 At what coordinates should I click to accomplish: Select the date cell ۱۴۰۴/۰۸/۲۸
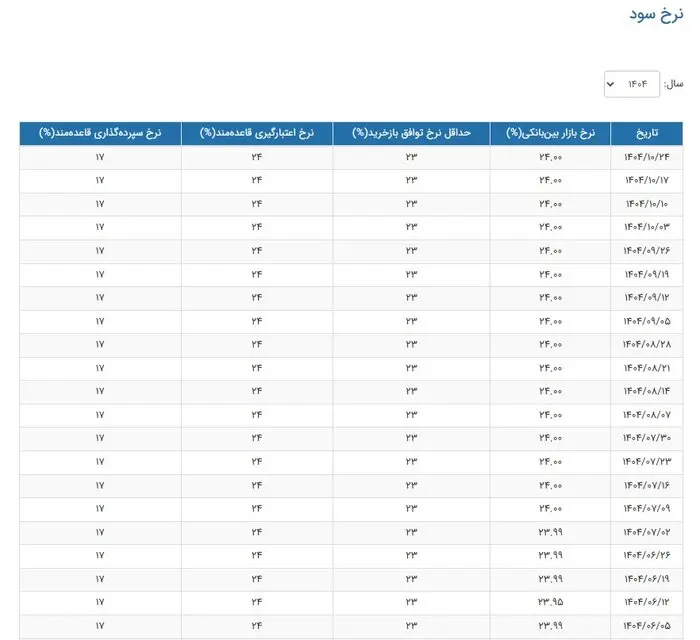[x=648, y=344]
